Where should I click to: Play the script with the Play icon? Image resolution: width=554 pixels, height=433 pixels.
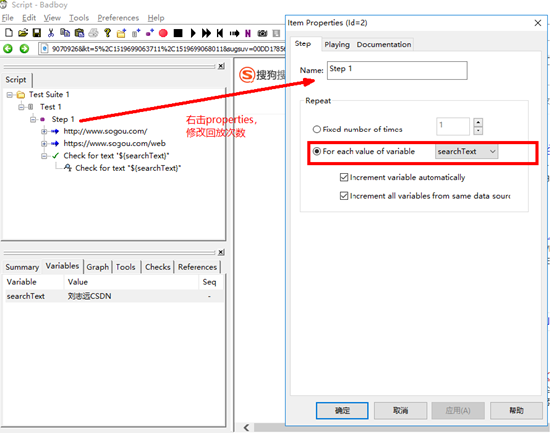coord(193,33)
